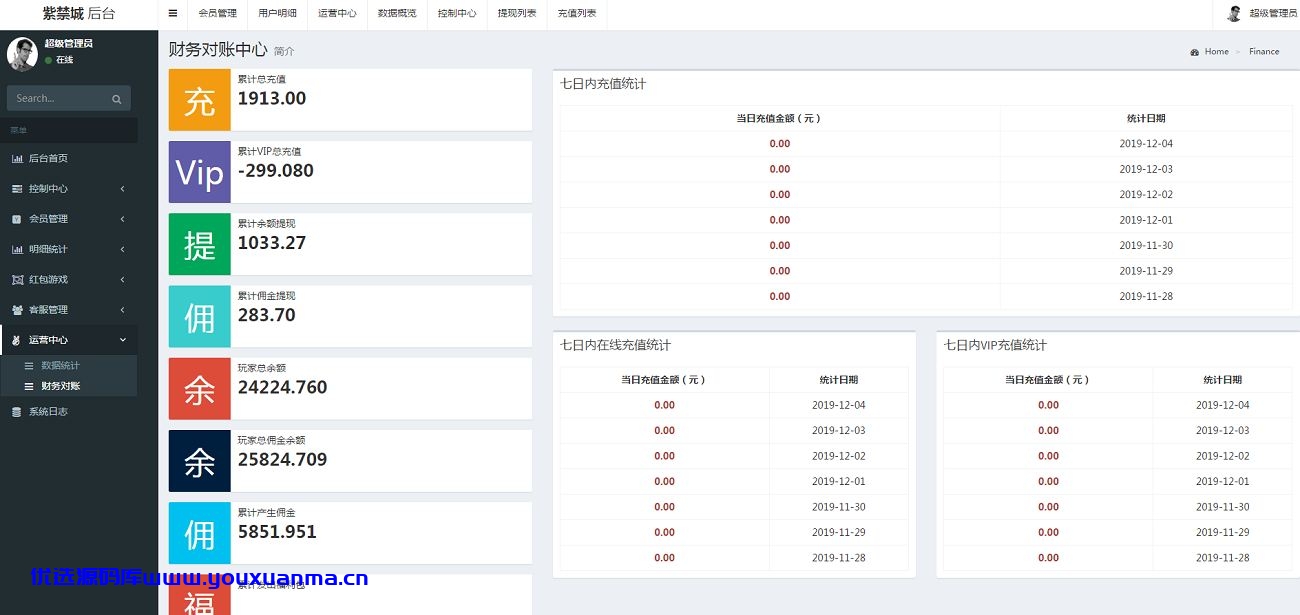The image size is (1300, 615).
Task: Click 超级管理员 name in sidebar profile
Action: coord(69,44)
